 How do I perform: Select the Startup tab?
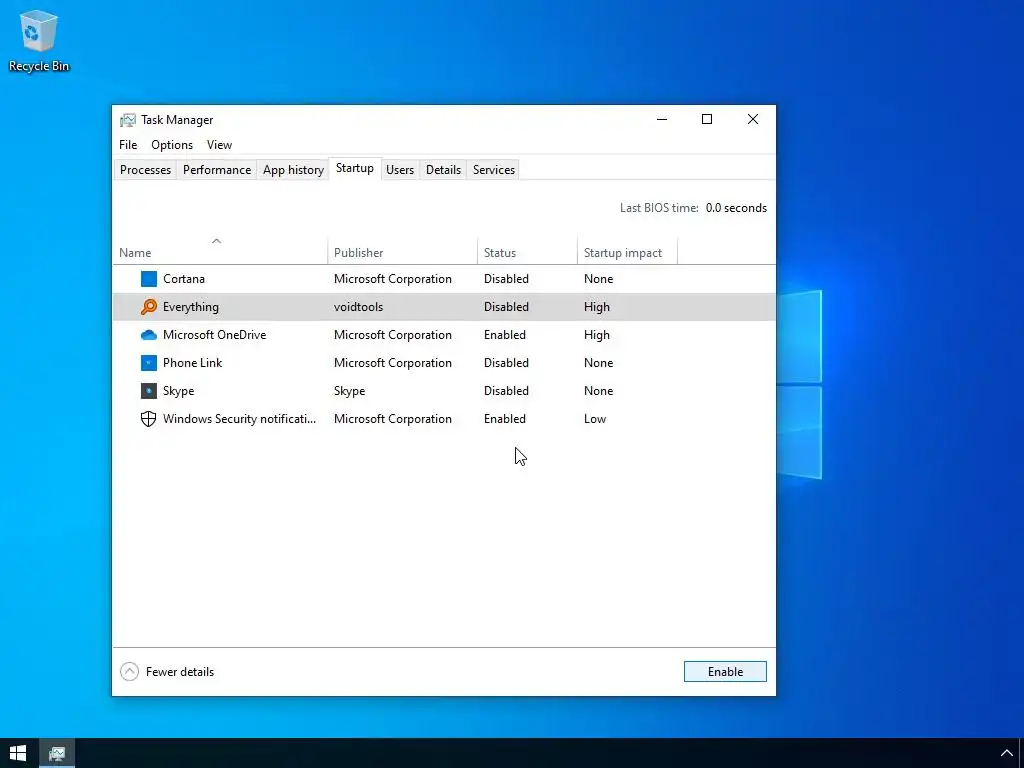355,168
